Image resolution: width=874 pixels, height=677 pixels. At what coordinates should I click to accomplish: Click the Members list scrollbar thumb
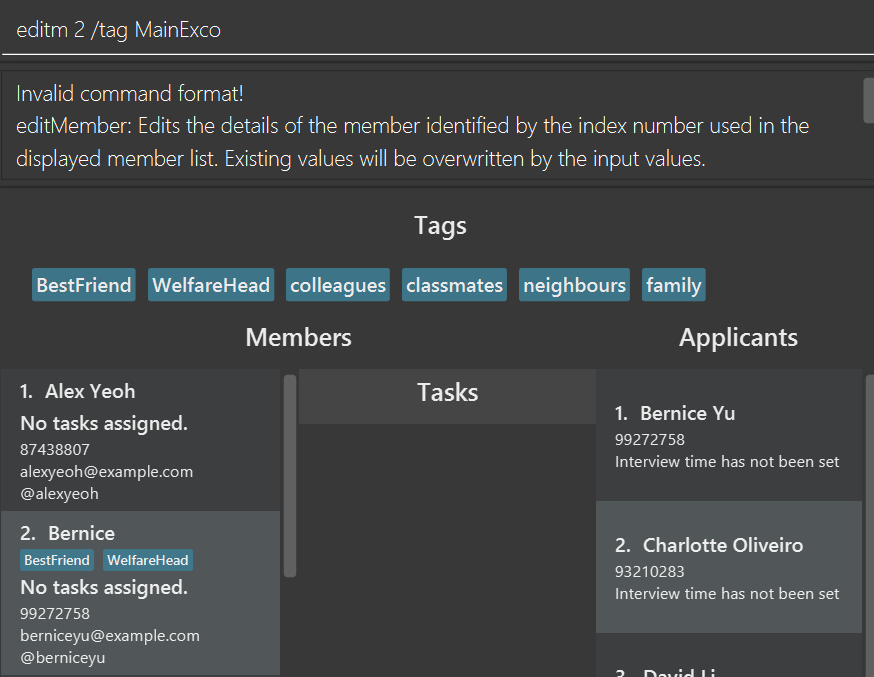pyautogui.click(x=290, y=476)
